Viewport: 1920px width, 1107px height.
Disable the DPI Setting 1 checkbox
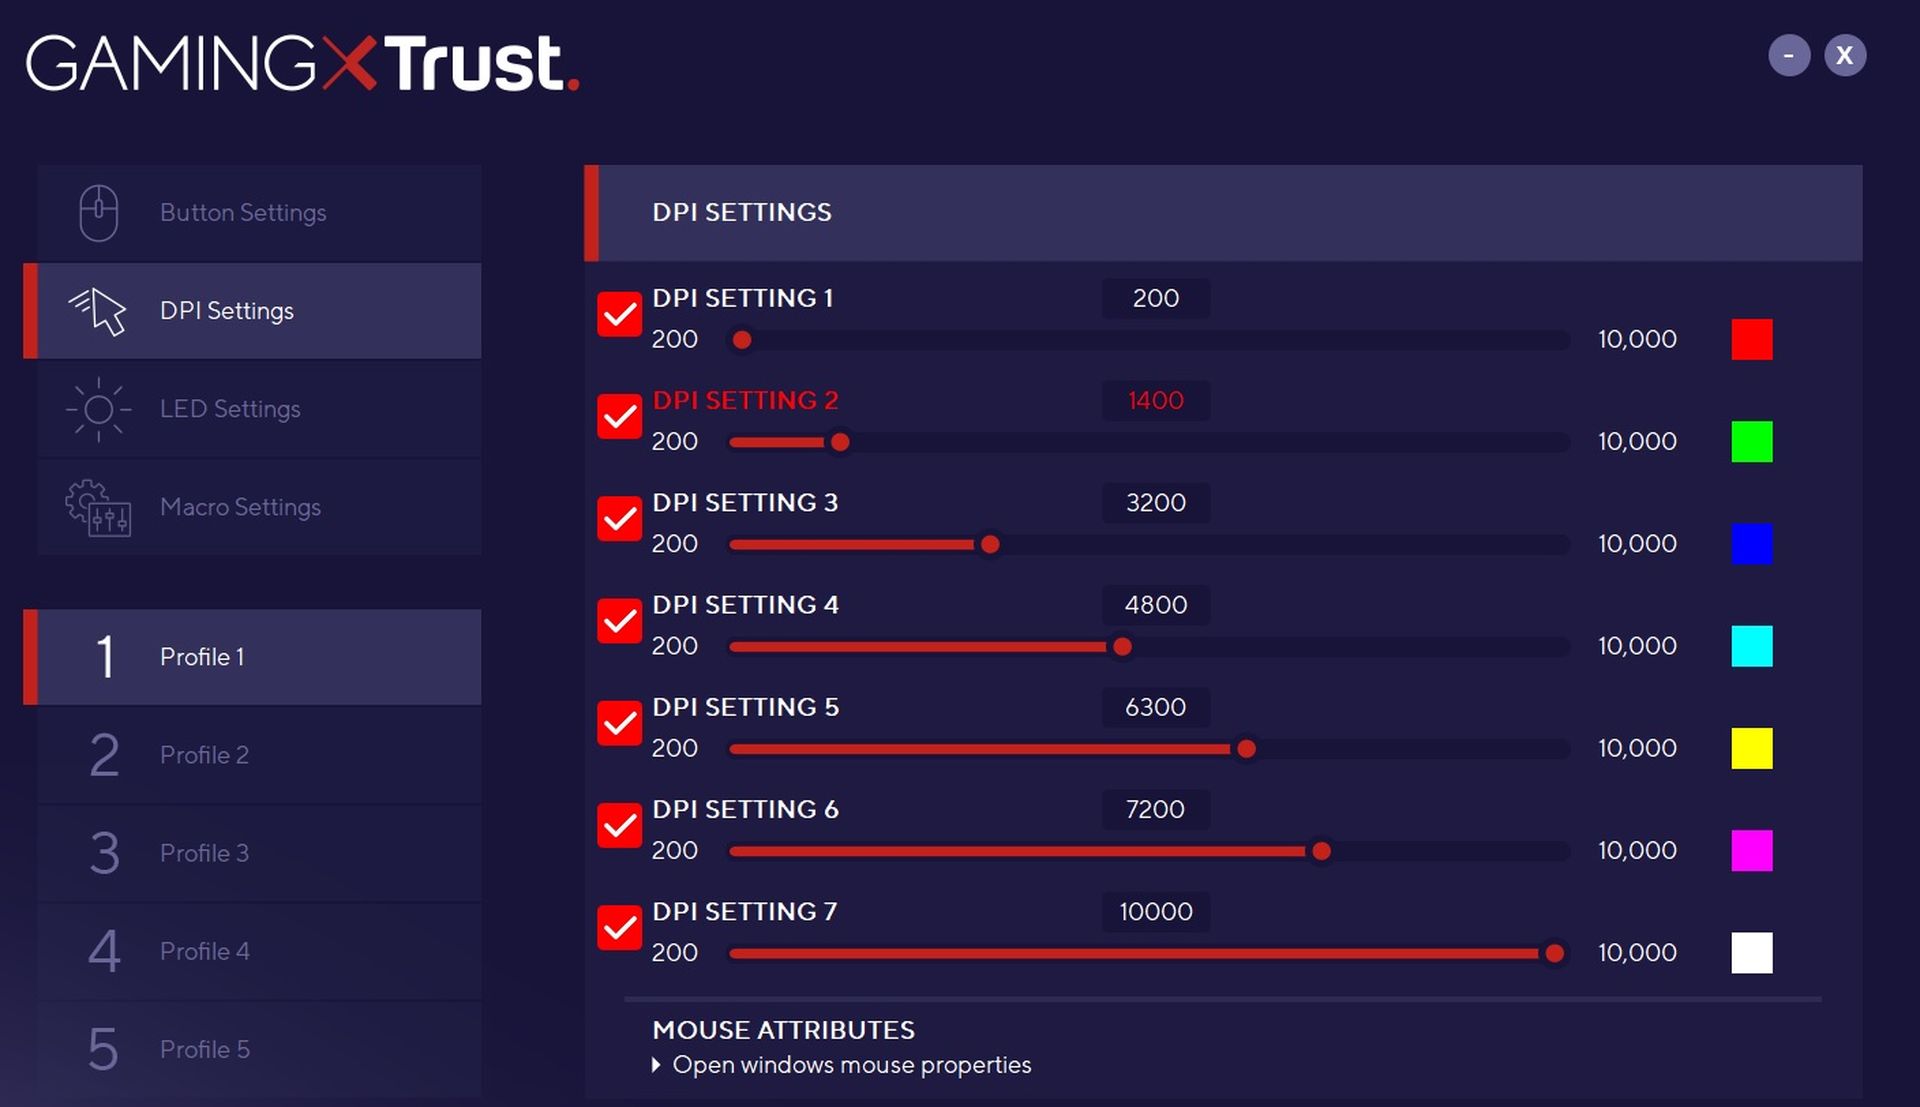620,315
